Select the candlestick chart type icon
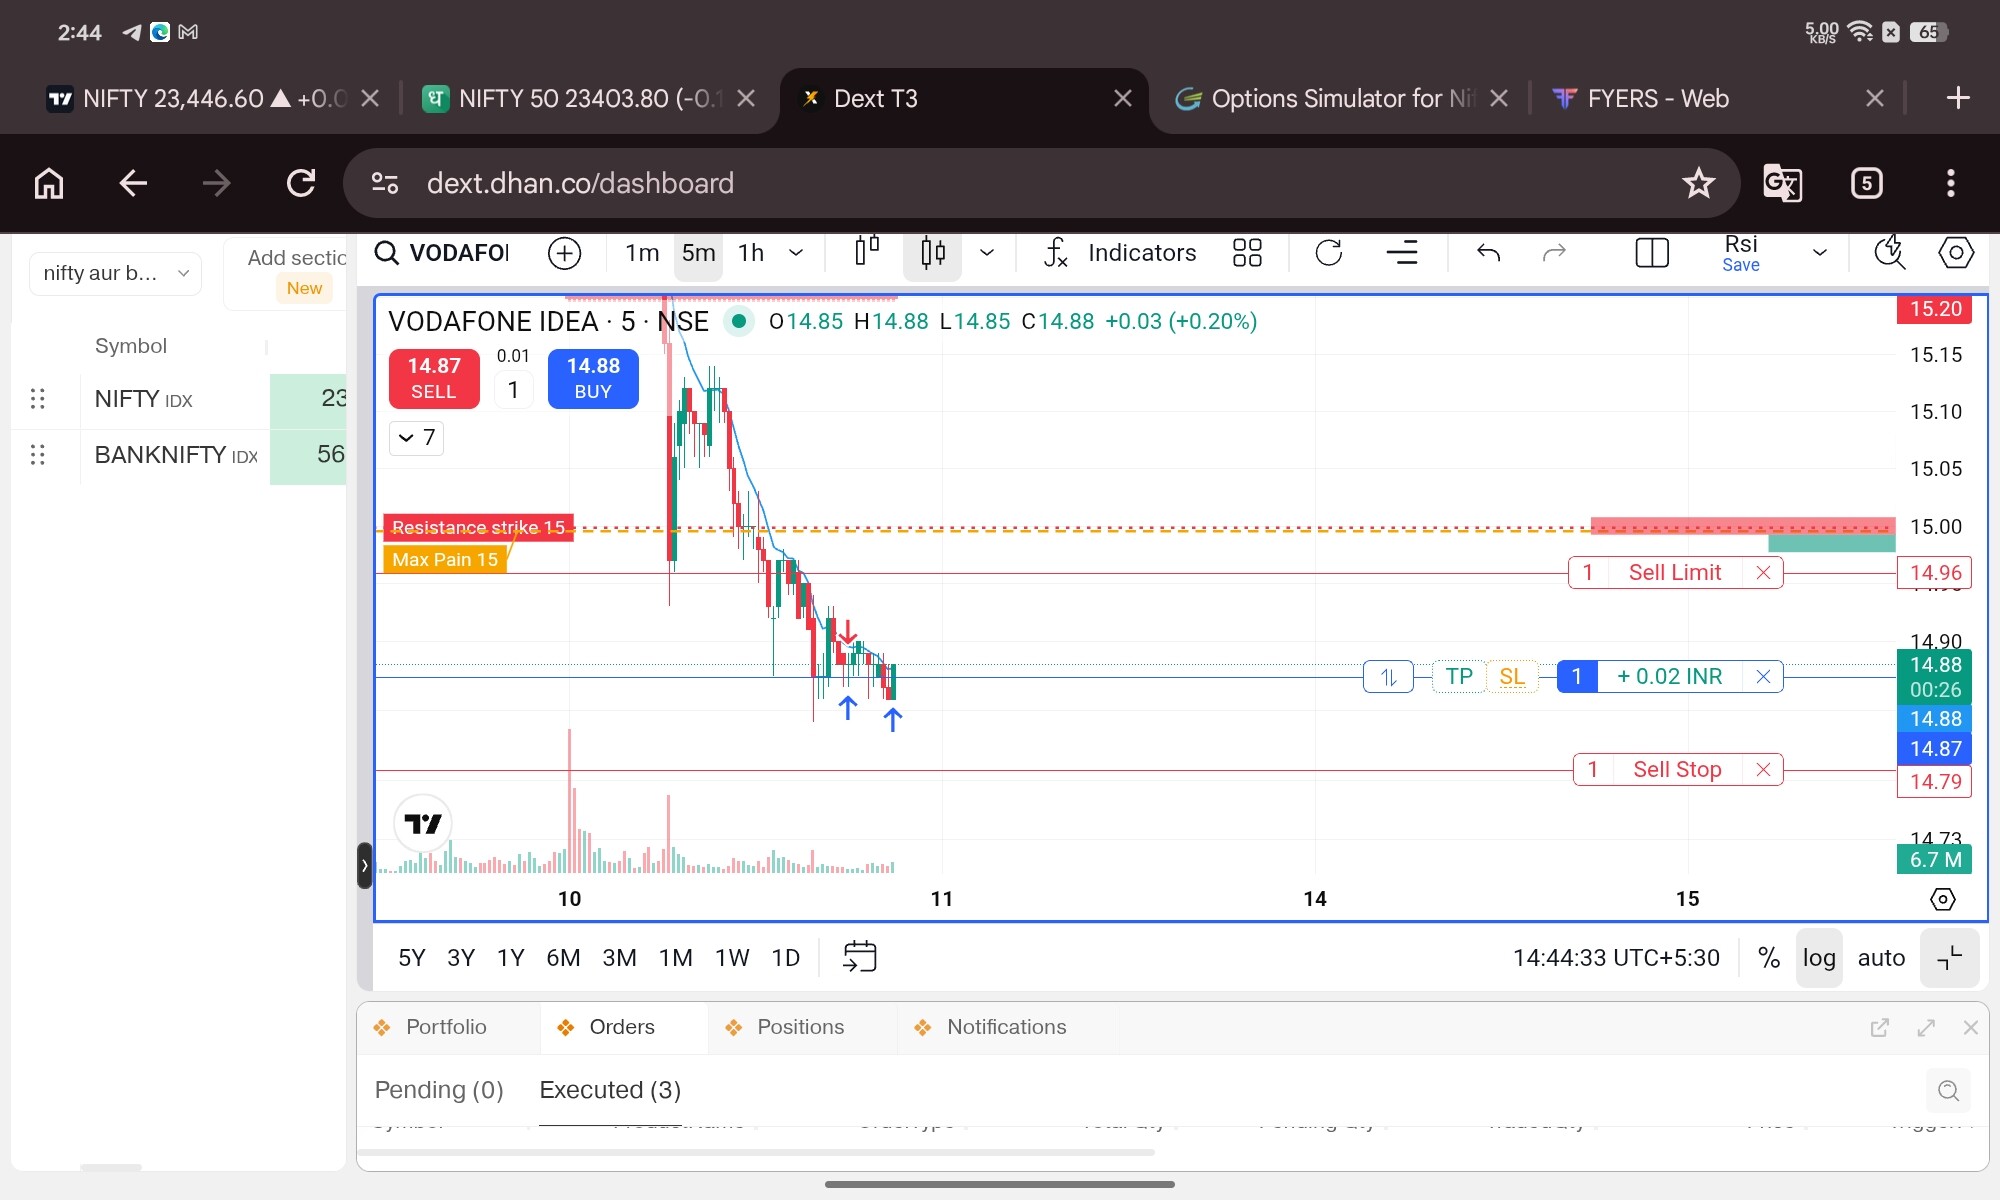This screenshot has height=1200, width=2000. [x=932, y=253]
